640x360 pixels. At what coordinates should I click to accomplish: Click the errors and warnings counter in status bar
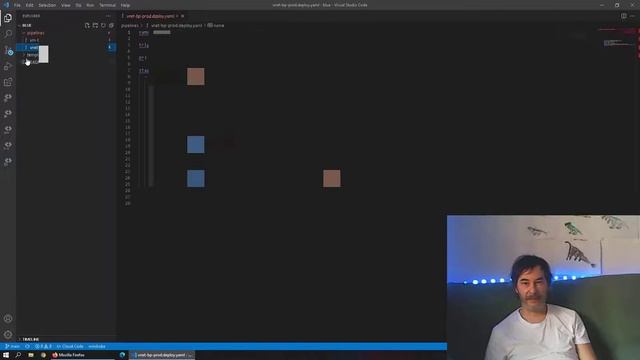(x=43, y=347)
